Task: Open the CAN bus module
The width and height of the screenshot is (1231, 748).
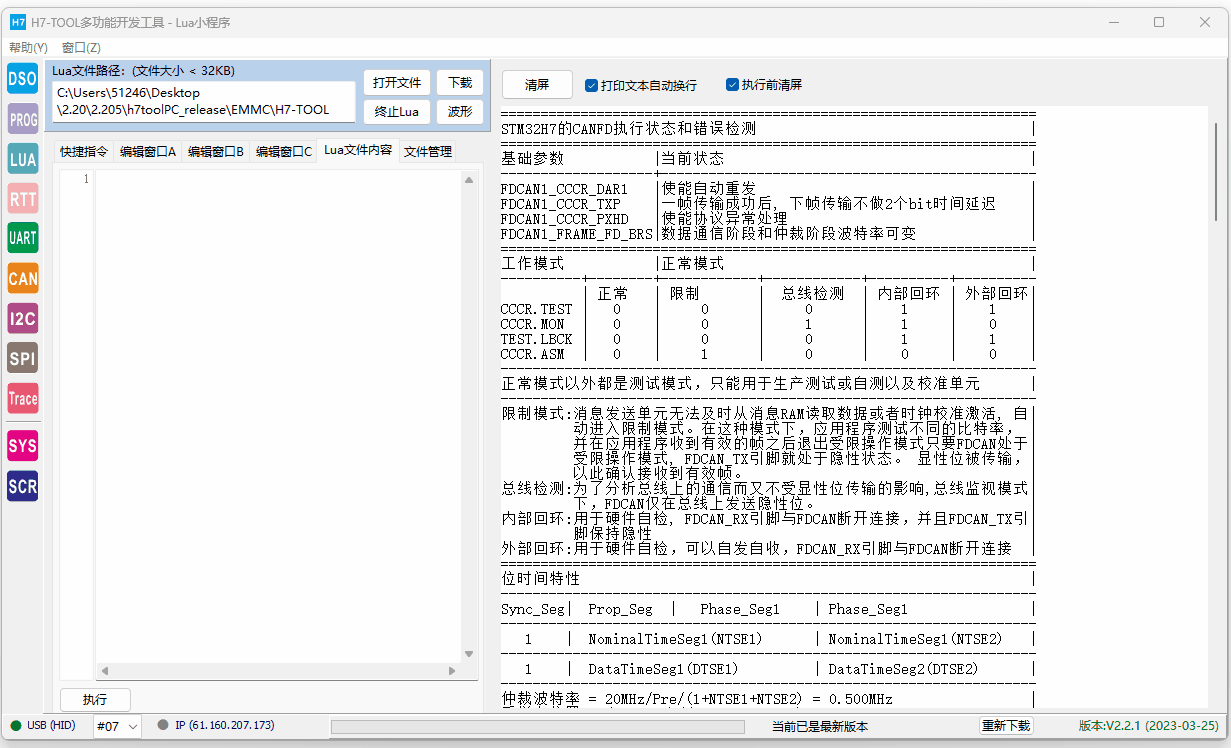Action: tap(22, 279)
